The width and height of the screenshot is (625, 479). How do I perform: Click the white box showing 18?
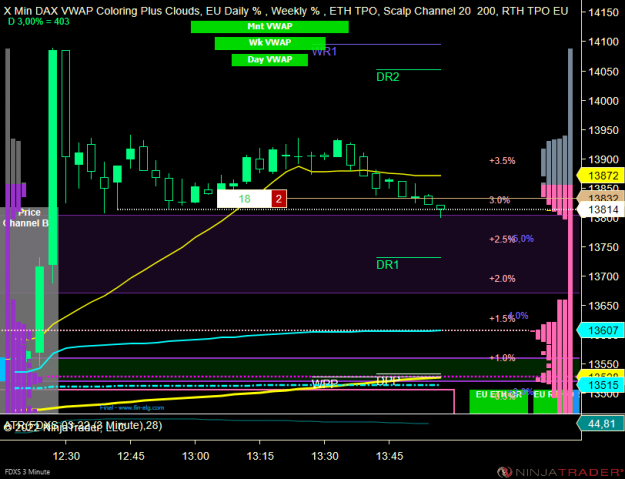(x=244, y=198)
